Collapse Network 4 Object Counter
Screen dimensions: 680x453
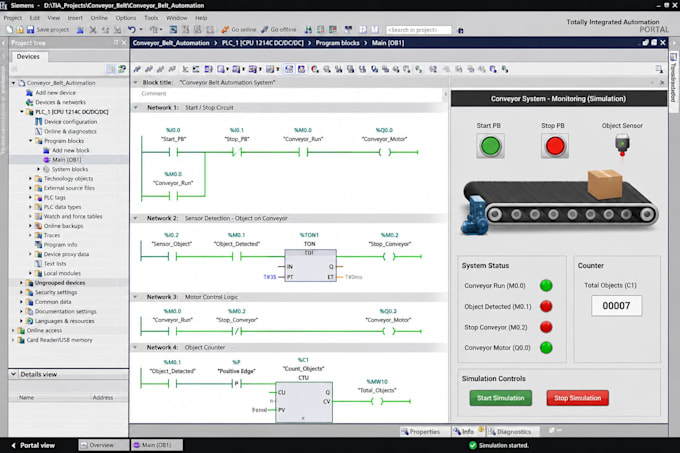[136, 347]
